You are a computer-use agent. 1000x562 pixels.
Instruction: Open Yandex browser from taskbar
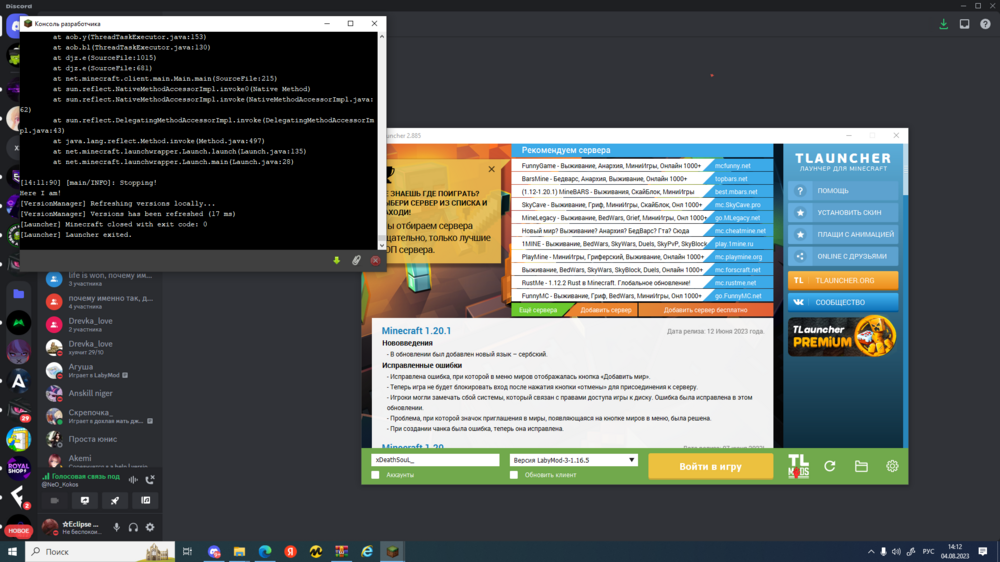pos(290,551)
